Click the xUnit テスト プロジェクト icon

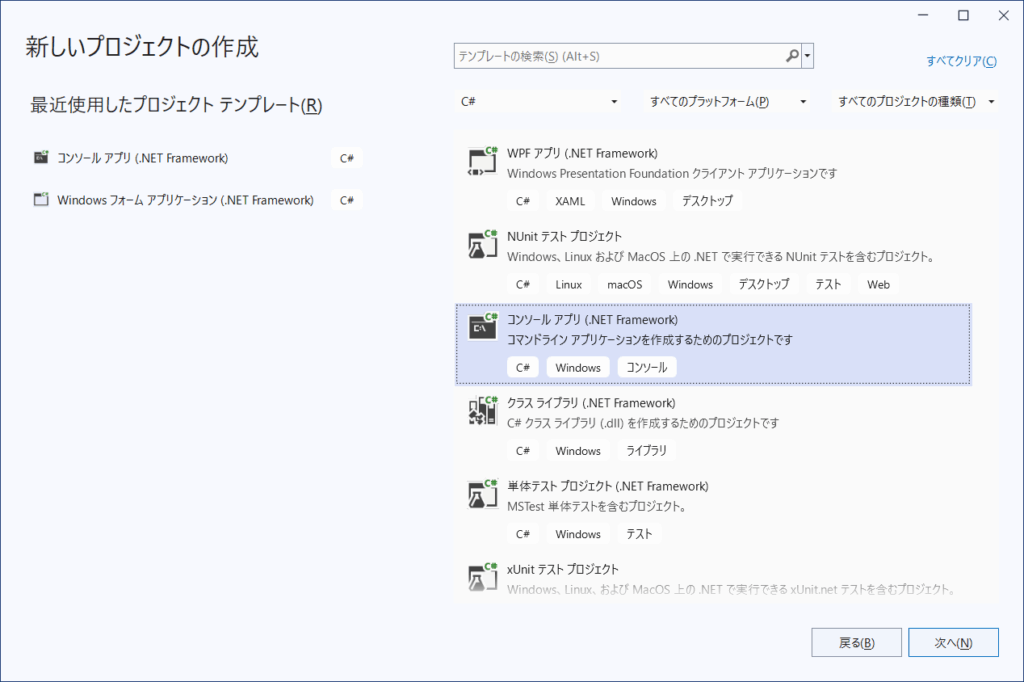pos(483,577)
